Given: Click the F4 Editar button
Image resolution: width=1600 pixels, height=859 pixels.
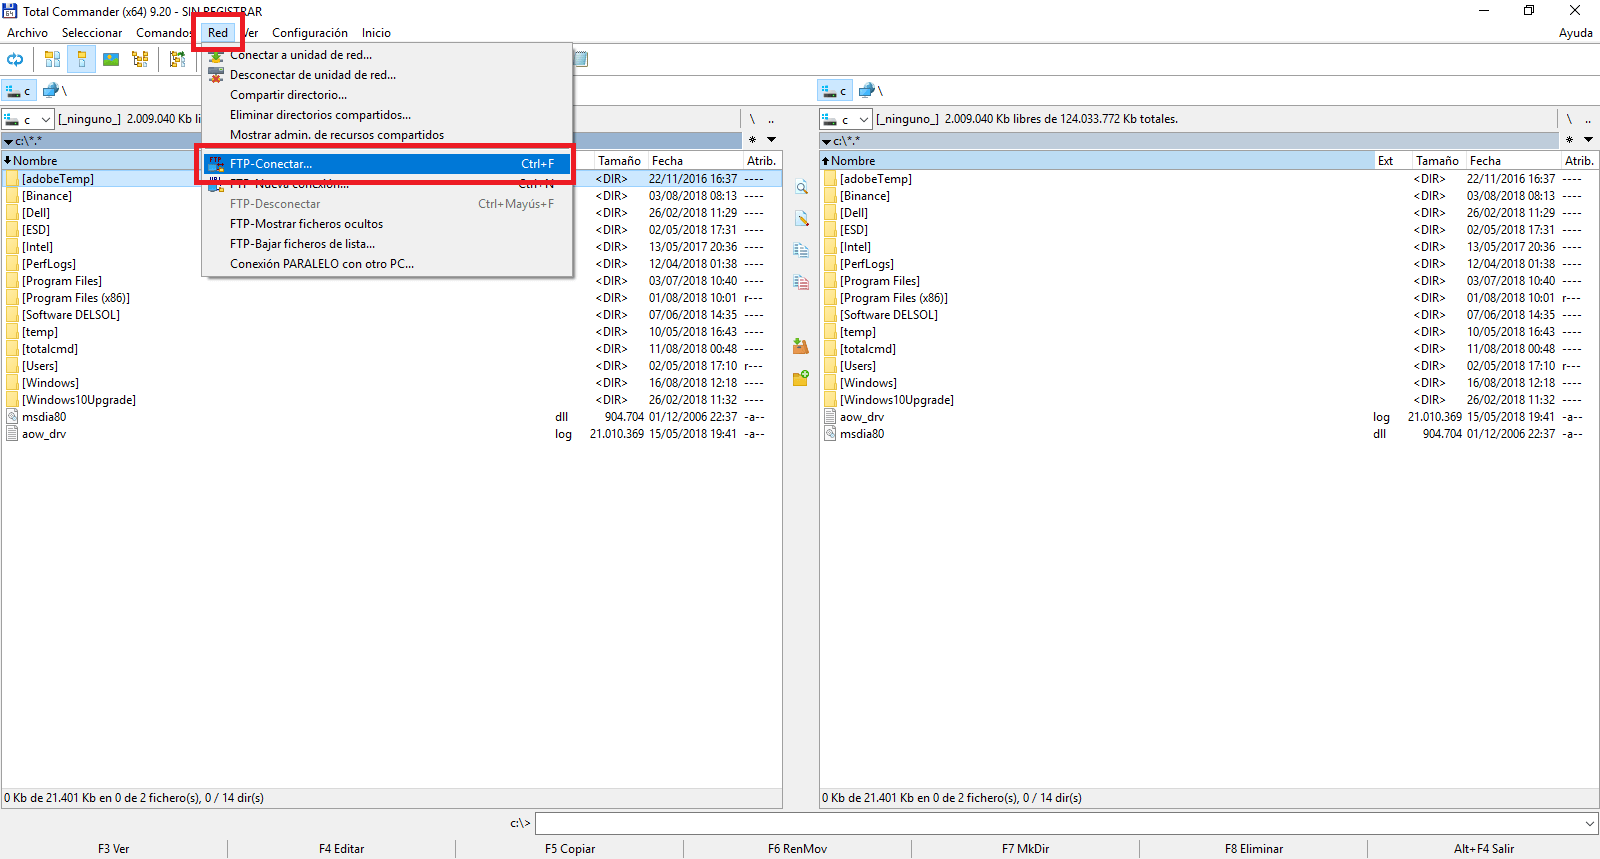Looking at the screenshot, I should coord(342,849).
